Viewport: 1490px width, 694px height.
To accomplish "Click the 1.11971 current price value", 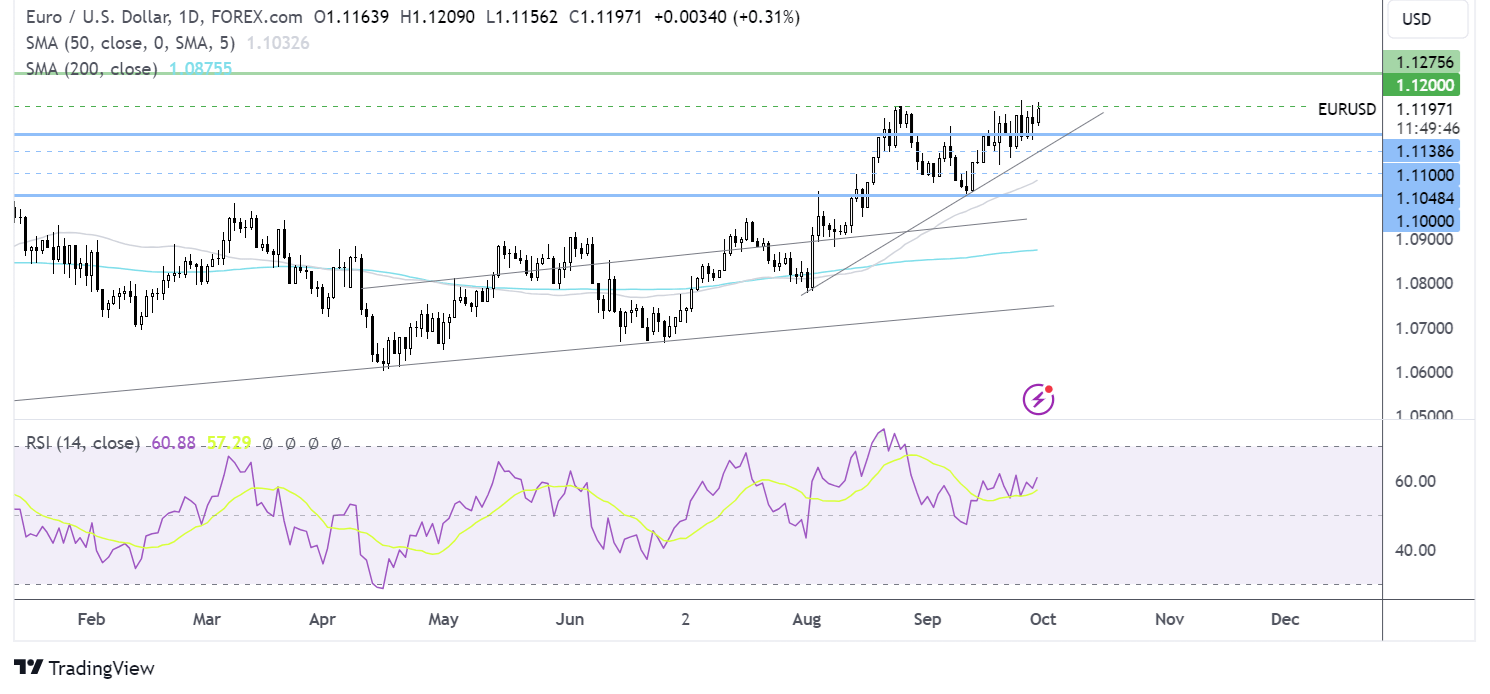I will click(x=1426, y=109).
